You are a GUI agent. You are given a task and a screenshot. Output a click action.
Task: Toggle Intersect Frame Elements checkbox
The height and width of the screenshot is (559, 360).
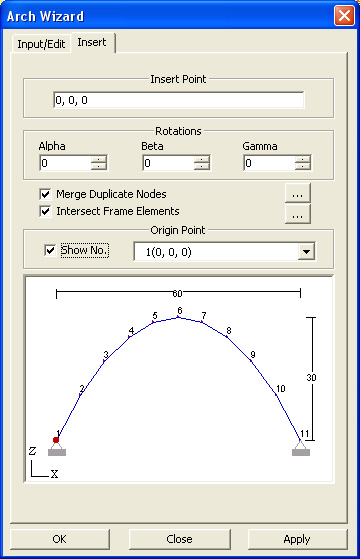click(x=45, y=211)
